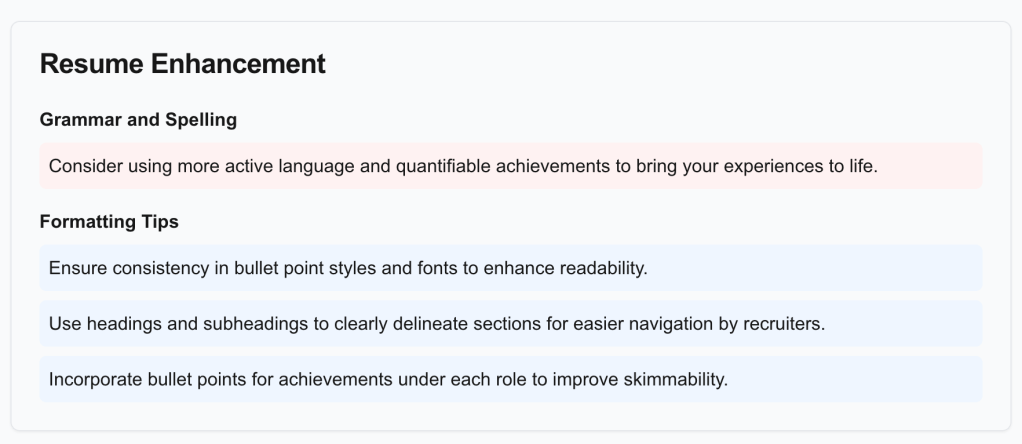Click the word 'recruiters' in the navigation tip
The height and width of the screenshot is (444, 1022).
coord(784,324)
